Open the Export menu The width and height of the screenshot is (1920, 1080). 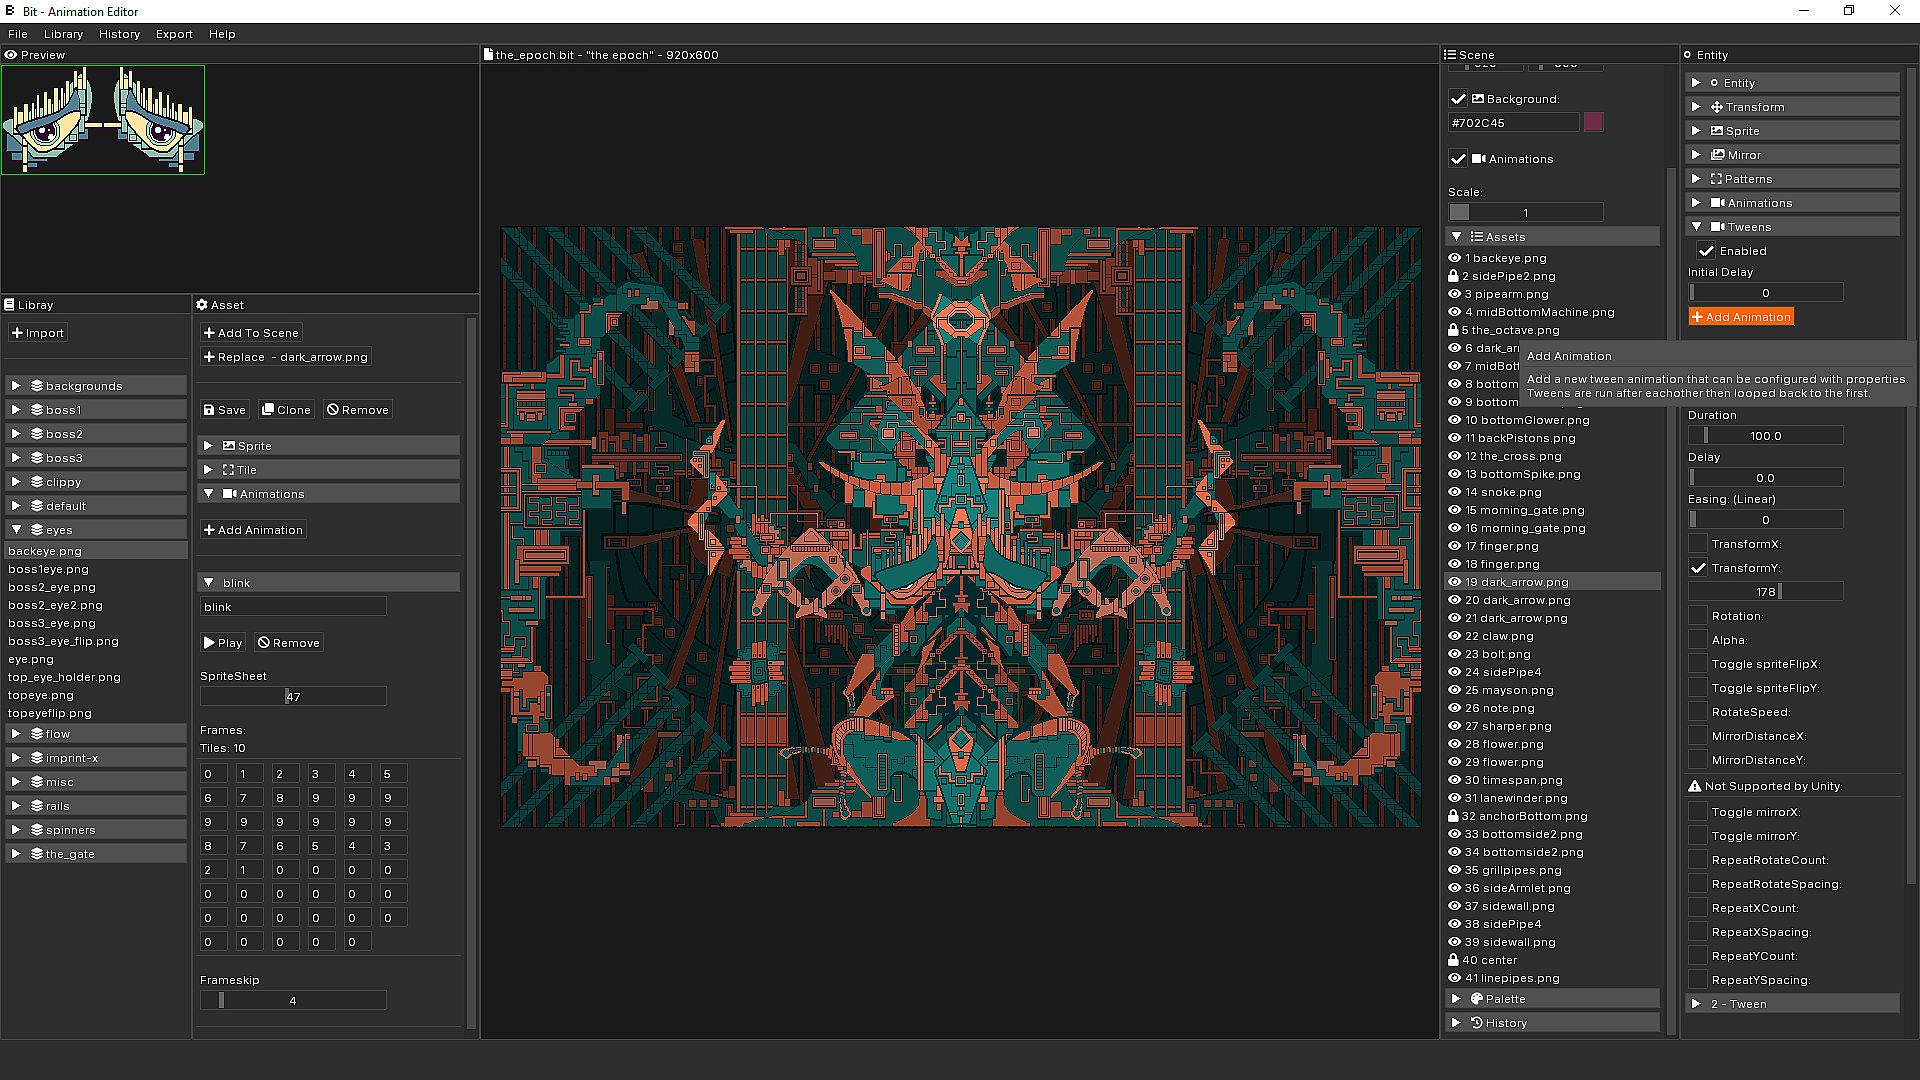coord(174,34)
